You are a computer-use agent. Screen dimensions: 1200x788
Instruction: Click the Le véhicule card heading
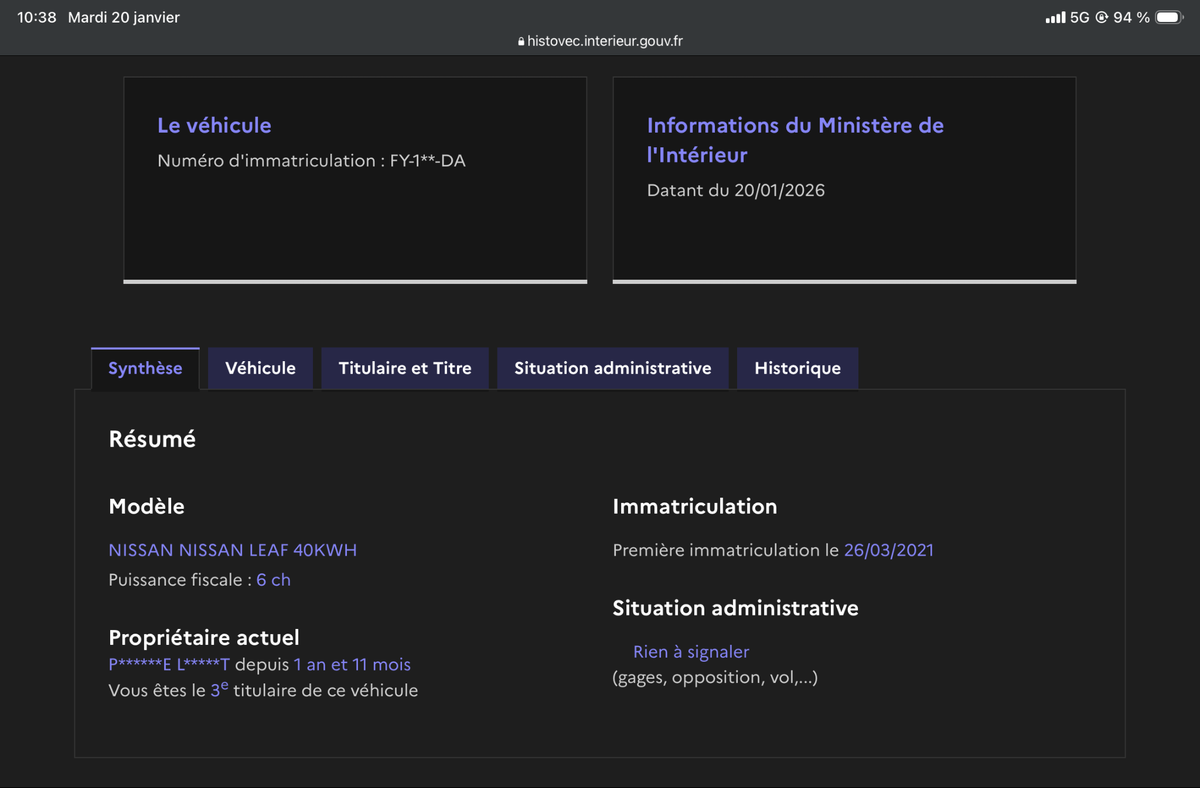[214, 125]
